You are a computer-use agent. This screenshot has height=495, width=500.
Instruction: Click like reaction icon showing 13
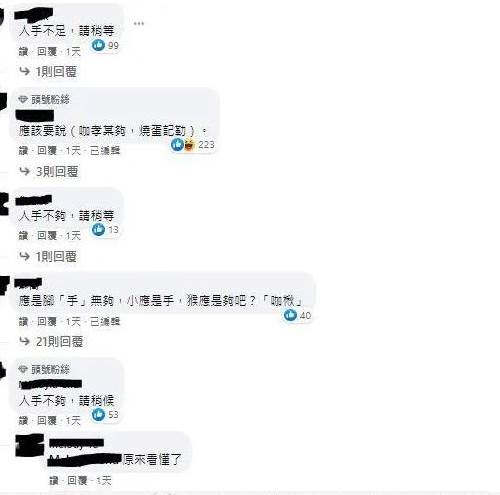pos(98,229)
